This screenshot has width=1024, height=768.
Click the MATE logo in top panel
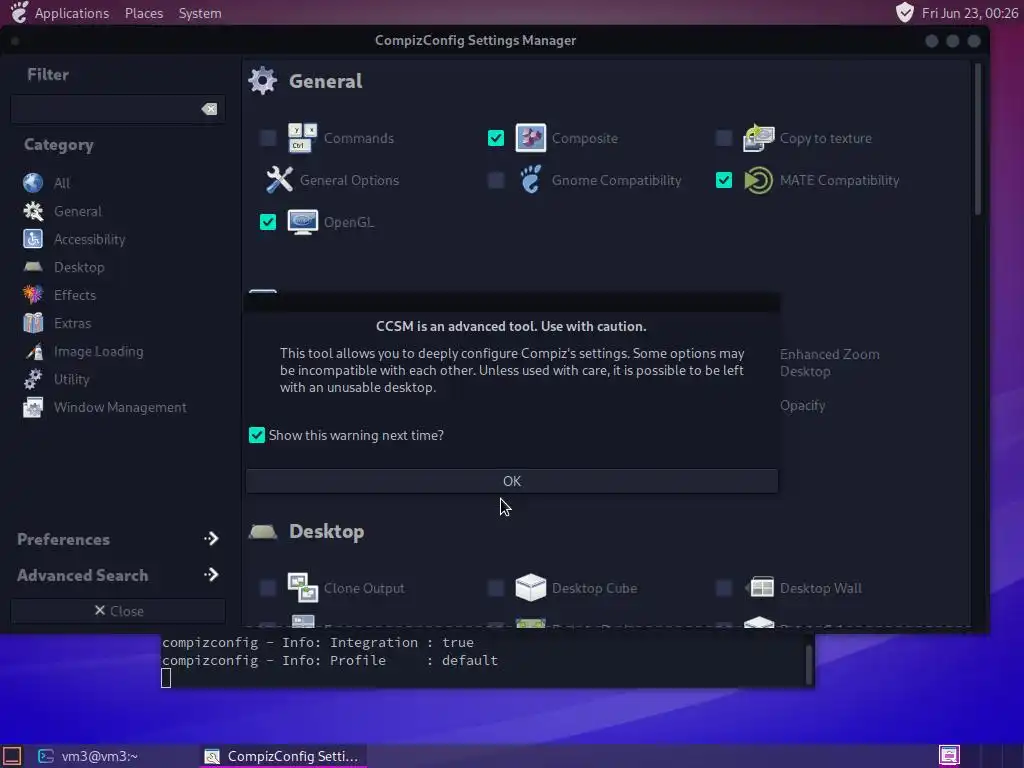point(20,12)
